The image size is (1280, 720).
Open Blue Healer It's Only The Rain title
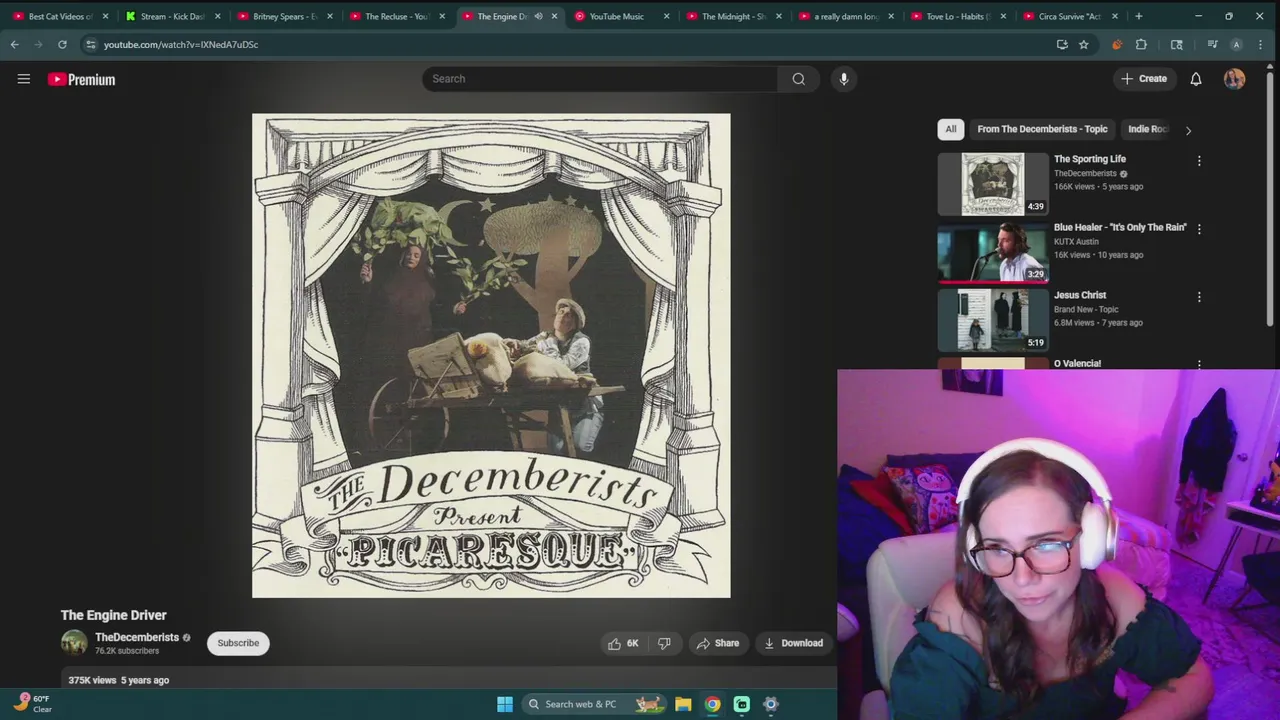click(x=1120, y=227)
